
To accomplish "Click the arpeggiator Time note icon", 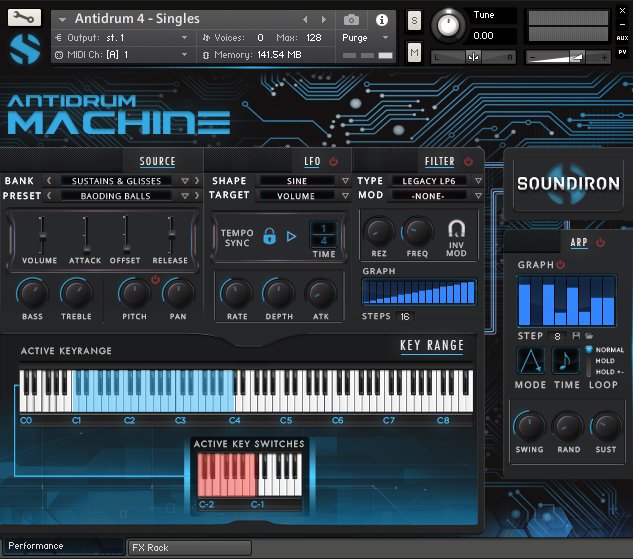I will pyautogui.click(x=566, y=362).
